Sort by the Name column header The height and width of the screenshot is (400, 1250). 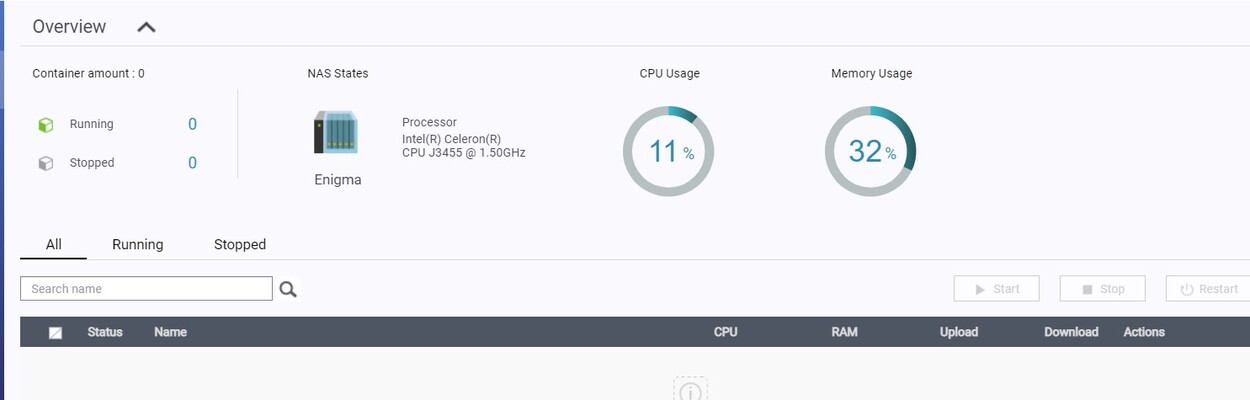(x=170, y=332)
